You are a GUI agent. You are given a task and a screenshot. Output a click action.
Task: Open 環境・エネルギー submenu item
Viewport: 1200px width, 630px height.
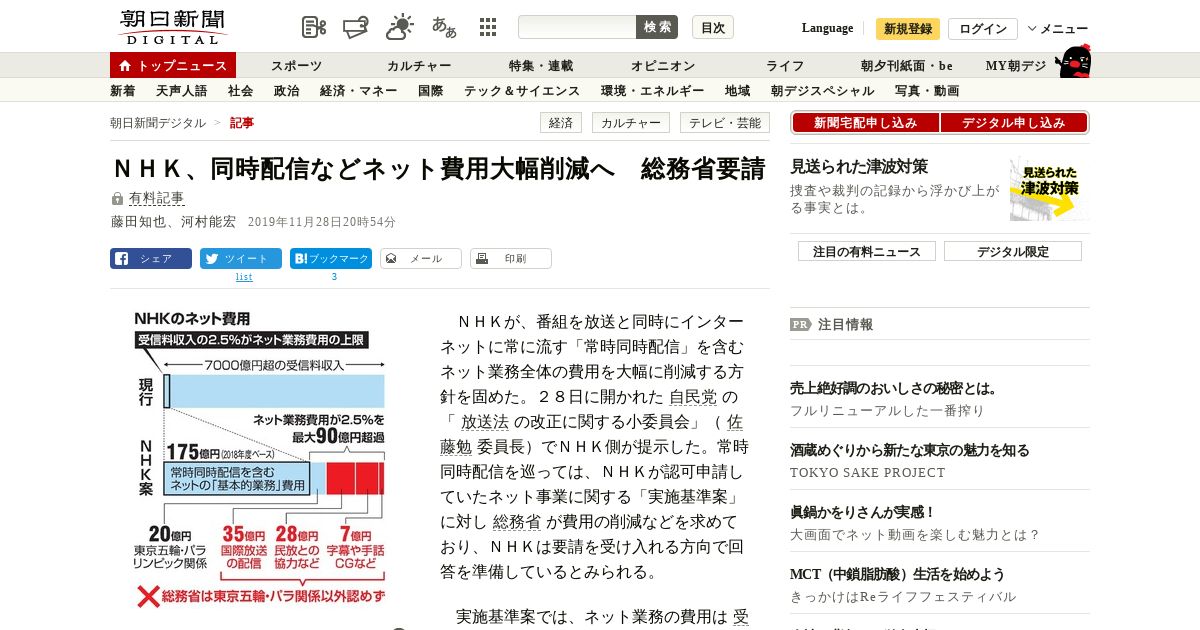point(652,91)
